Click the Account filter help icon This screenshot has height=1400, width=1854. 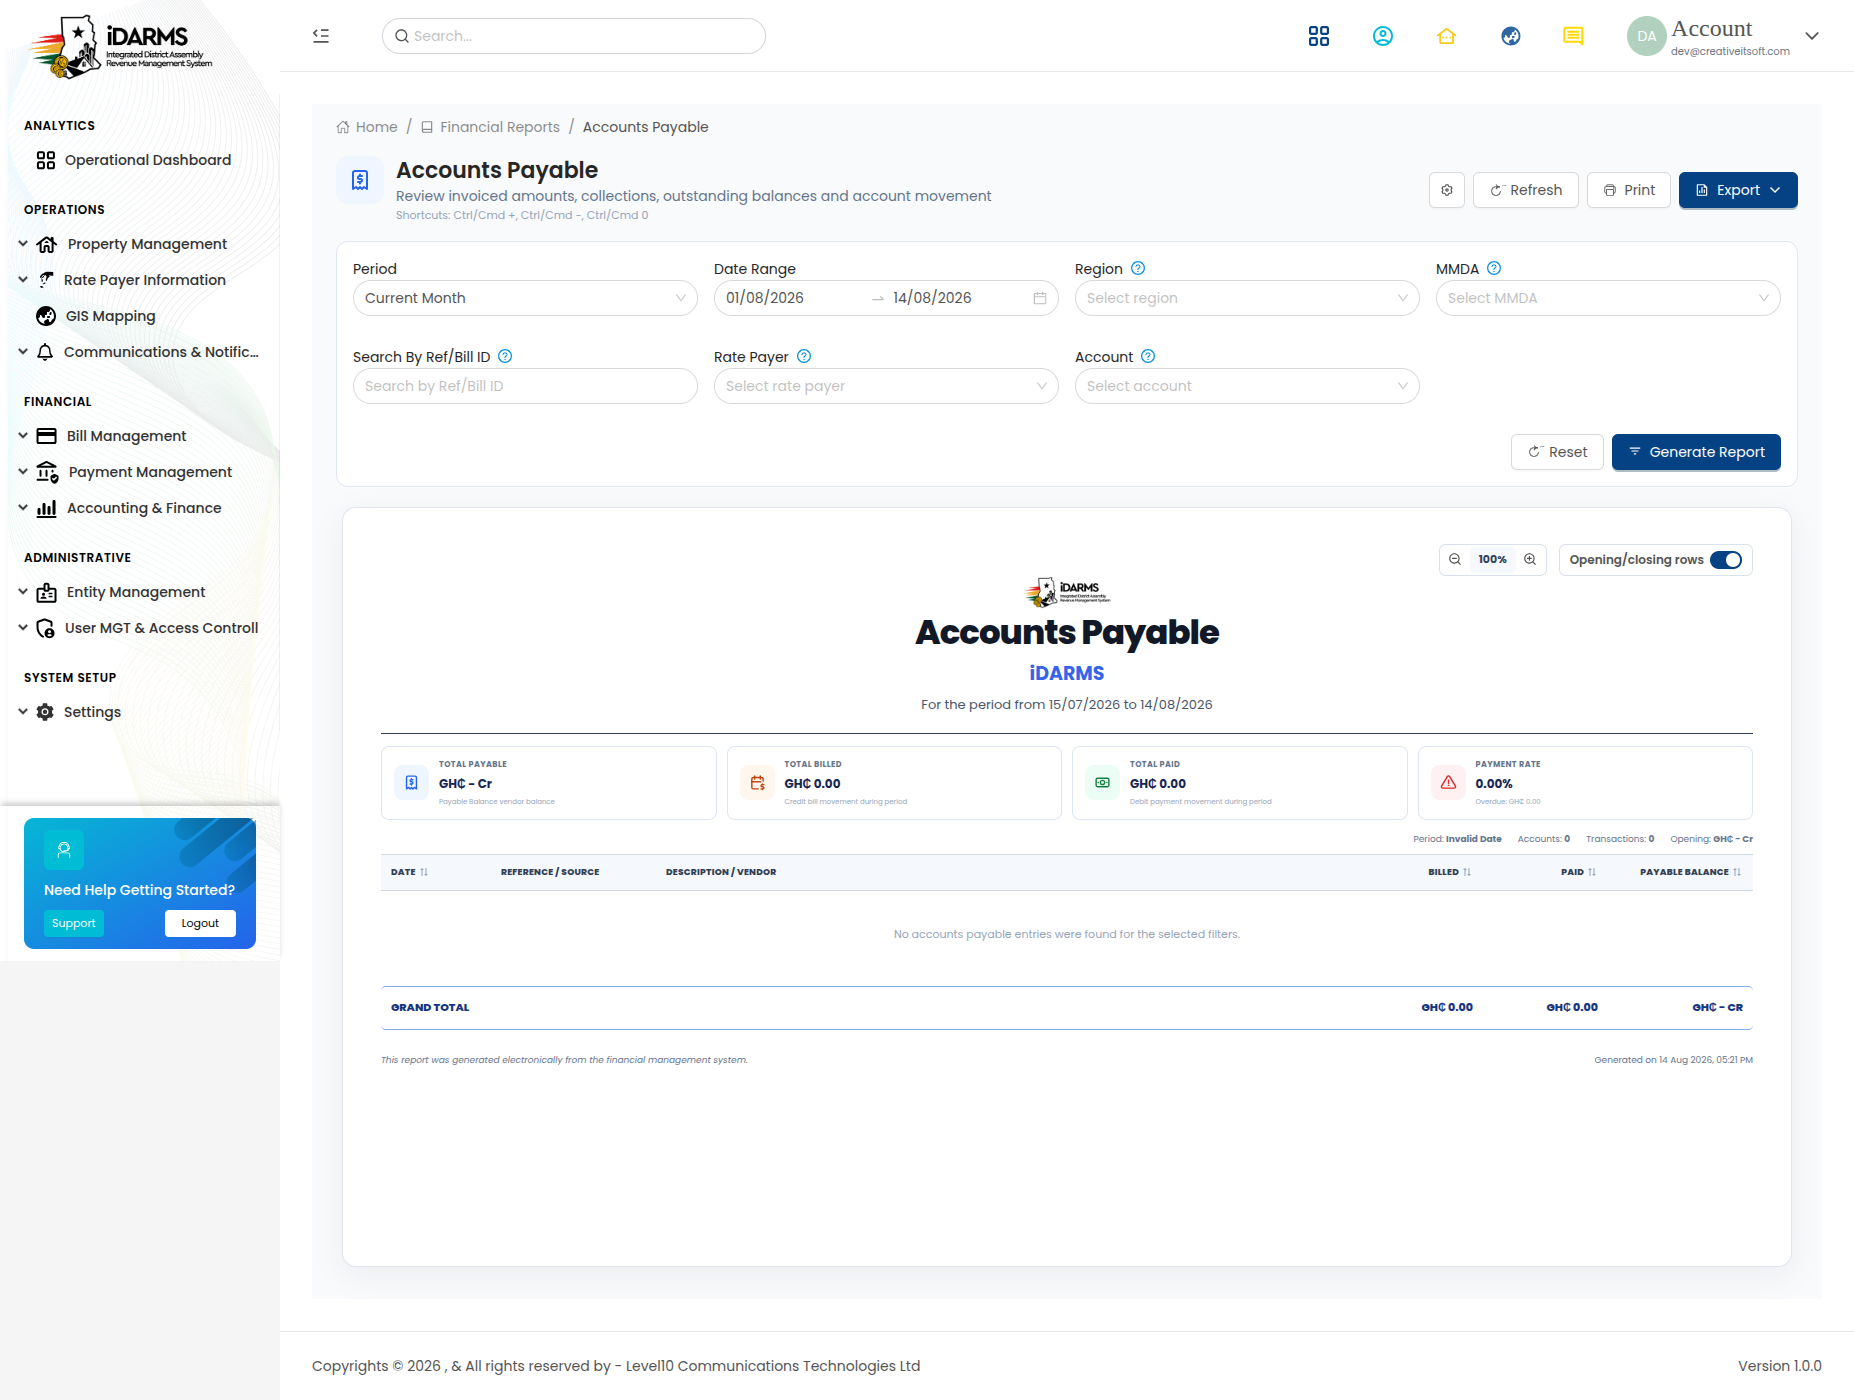pyautogui.click(x=1148, y=356)
